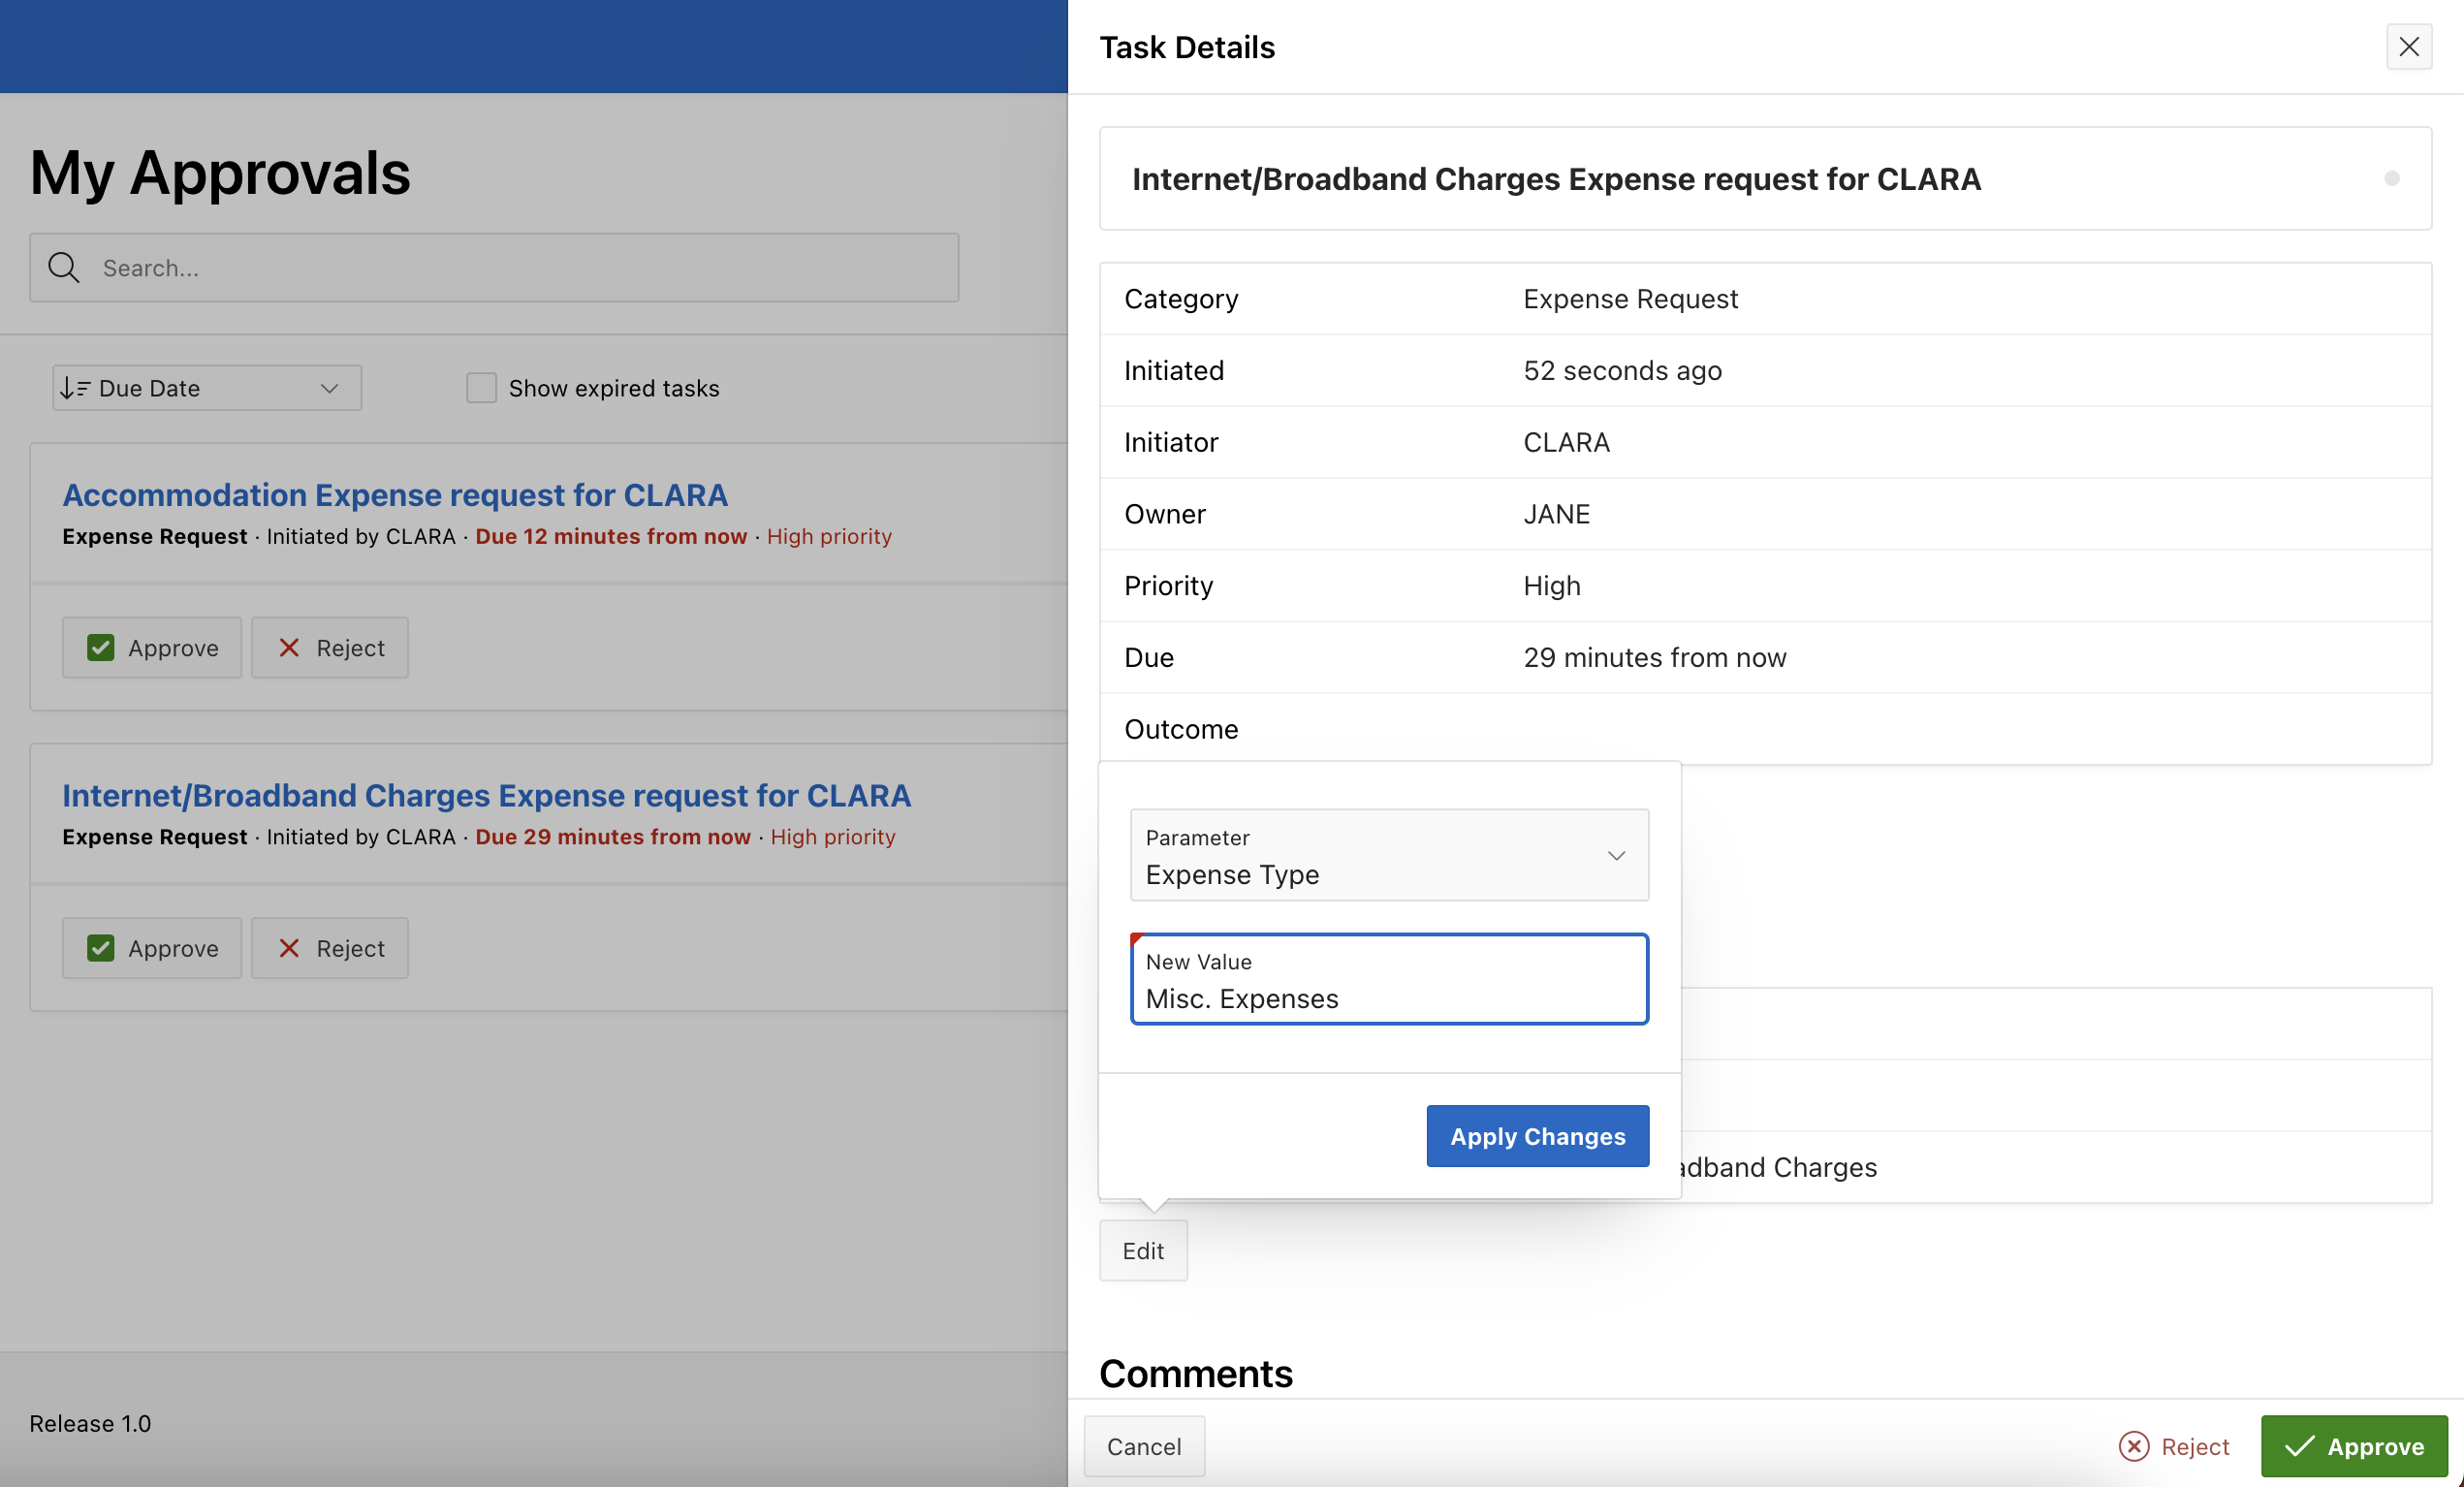Click the green checkmark on the Internet/Broadband Approve button
The height and width of the screenshot is (1487, 2464).
101,948
